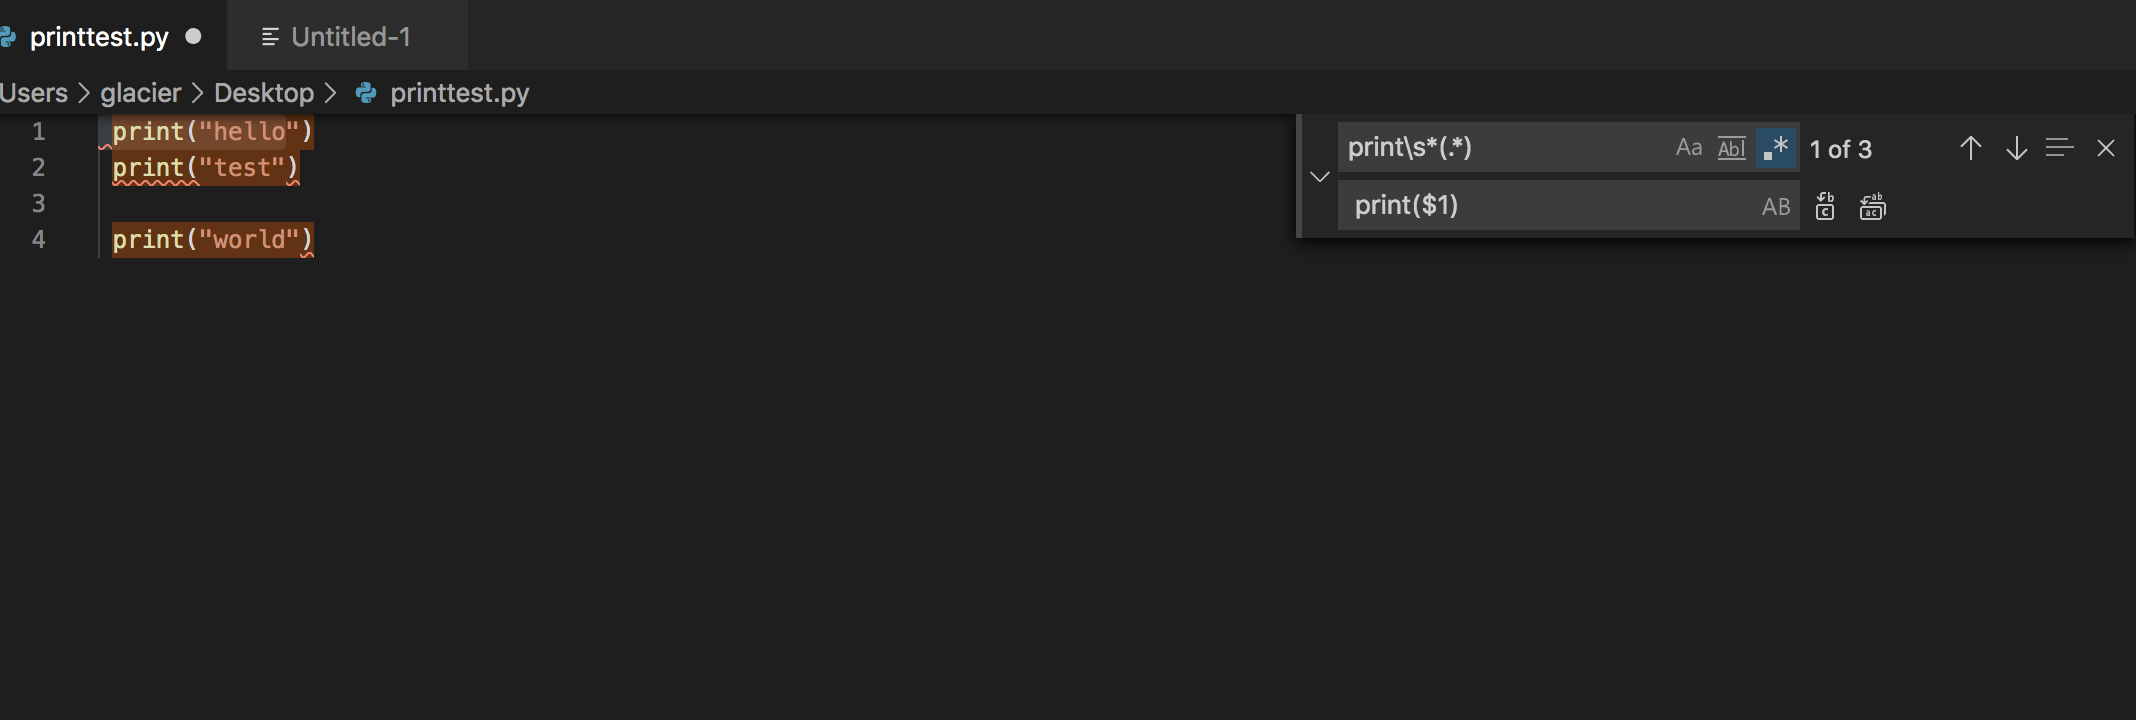The height and width of the screenshot is (720, 2136).
Task: Collapse the replace row with the chevron
Action: tap(1319, 176)
